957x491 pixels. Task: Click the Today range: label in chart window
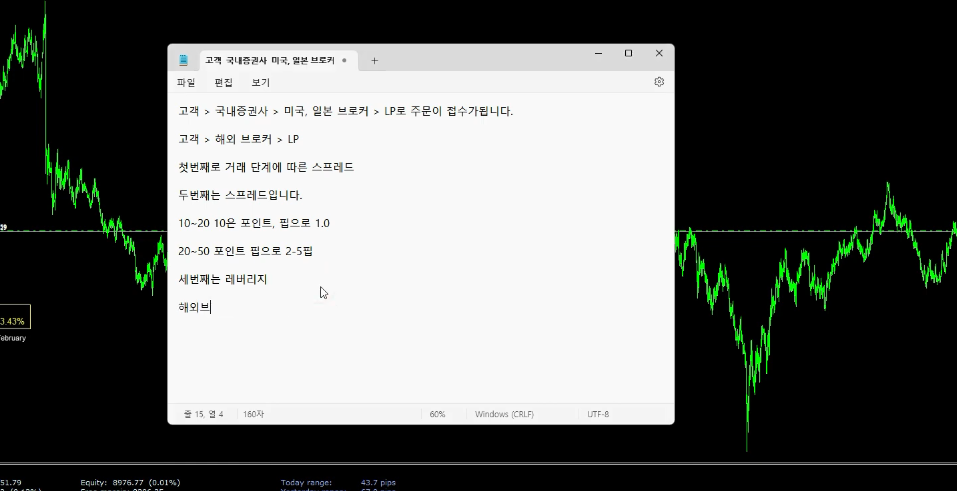point(306,482)
